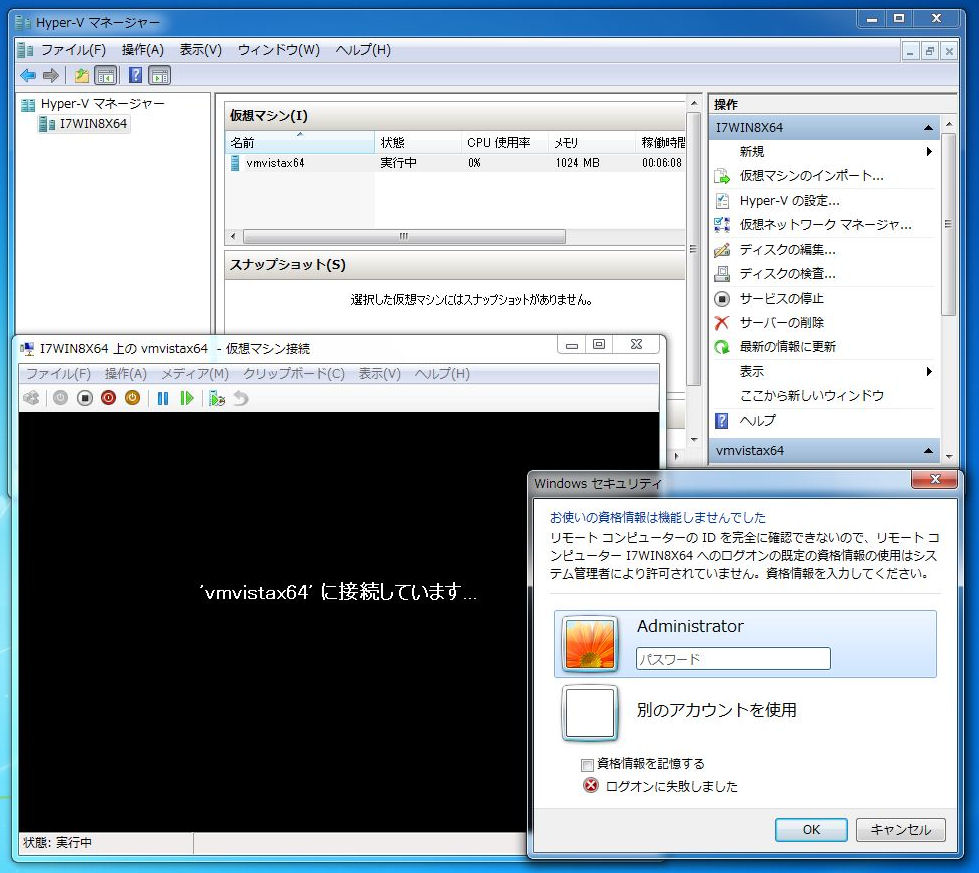The image size is (979, 873).
Task: Open メディア(M) menu in VM connection window
Action: pos(195,373)
